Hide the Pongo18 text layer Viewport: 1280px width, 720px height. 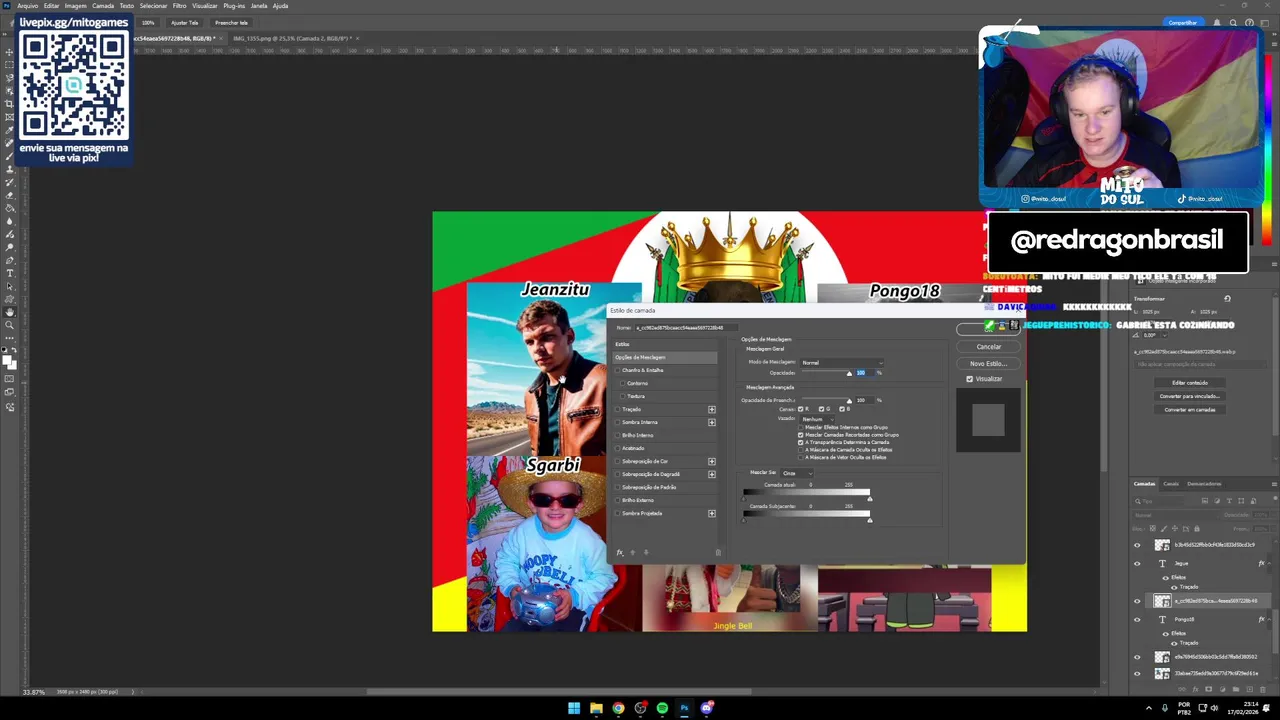1137,619
